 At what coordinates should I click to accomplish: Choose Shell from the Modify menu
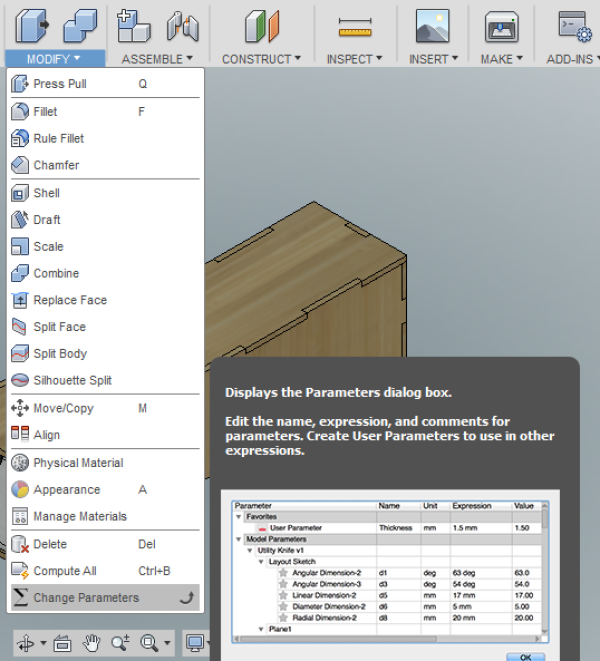pyautogui.click(x=46, y=193)
